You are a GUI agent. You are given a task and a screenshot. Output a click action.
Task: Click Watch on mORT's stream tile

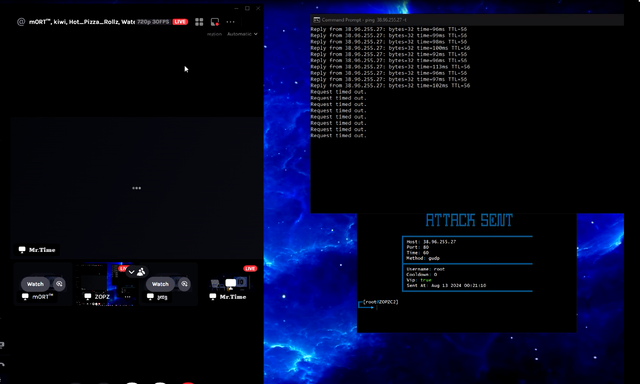coord(35,284)
